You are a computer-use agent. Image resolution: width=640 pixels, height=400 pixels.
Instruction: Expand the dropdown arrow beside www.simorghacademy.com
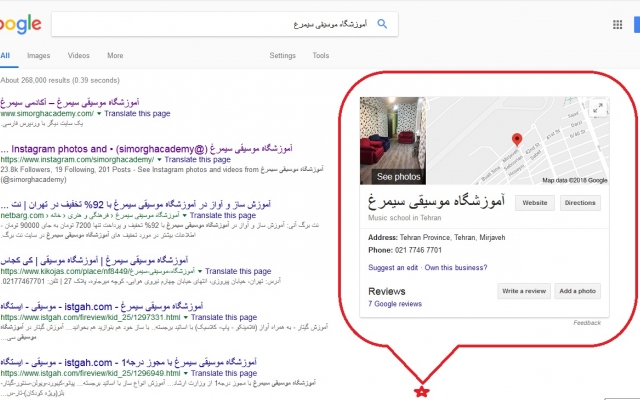(99, 114)
